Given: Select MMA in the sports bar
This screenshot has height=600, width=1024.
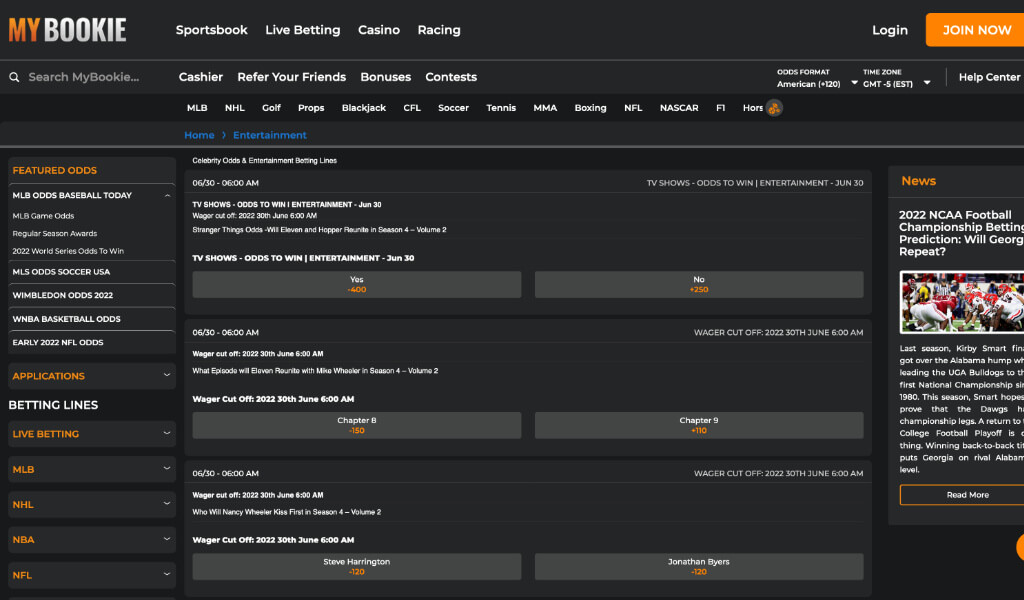Looking at the screenshot, I should pyautogui.click(x=545, y=108).
